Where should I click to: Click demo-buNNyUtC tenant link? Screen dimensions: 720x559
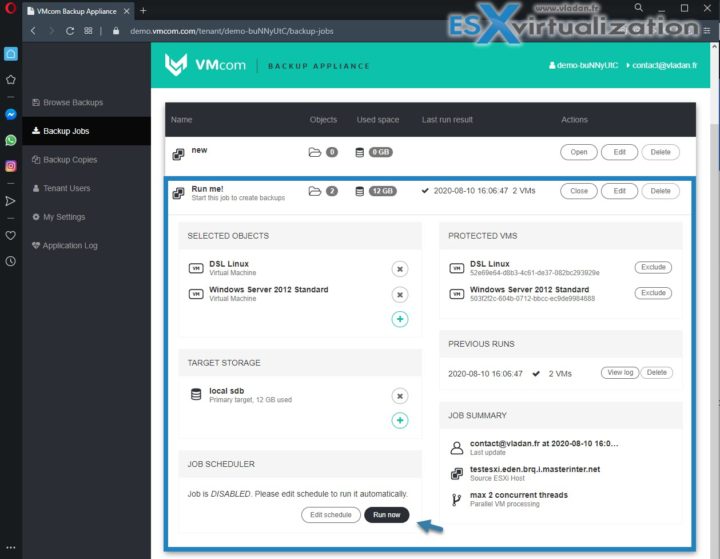(x=583, y=65)
